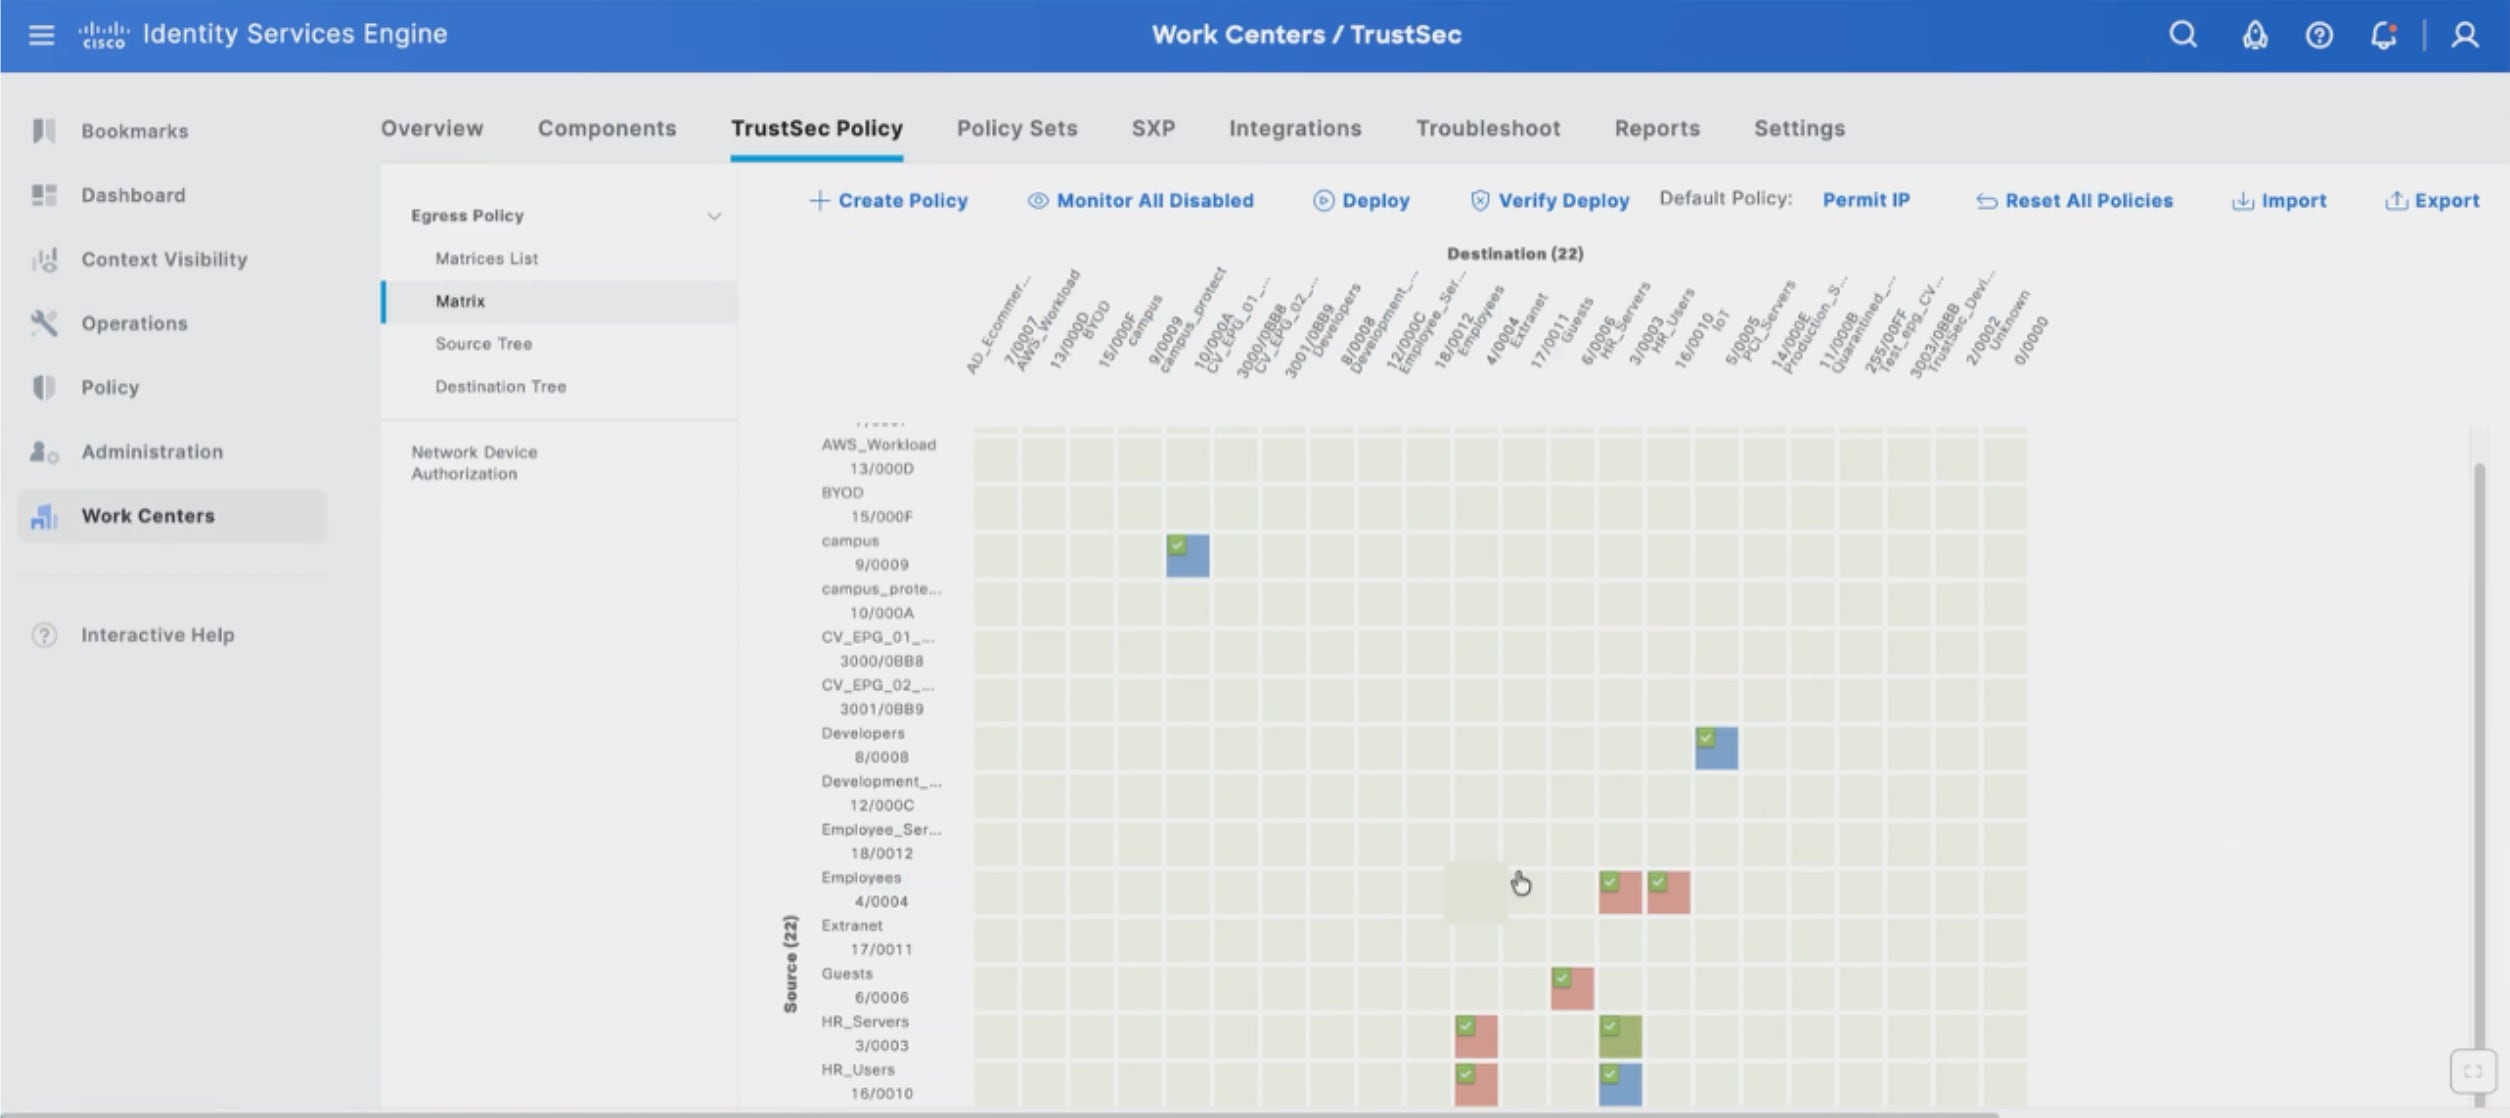
Task: Select the red cell in HR_Users row
Action: tap(1476, 1084)
